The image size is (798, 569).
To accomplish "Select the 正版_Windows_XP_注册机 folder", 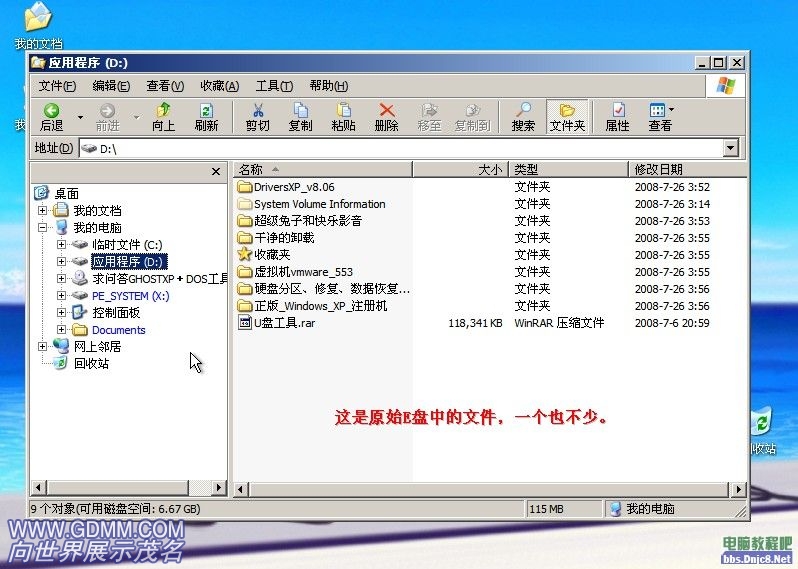I will point(321,306).
